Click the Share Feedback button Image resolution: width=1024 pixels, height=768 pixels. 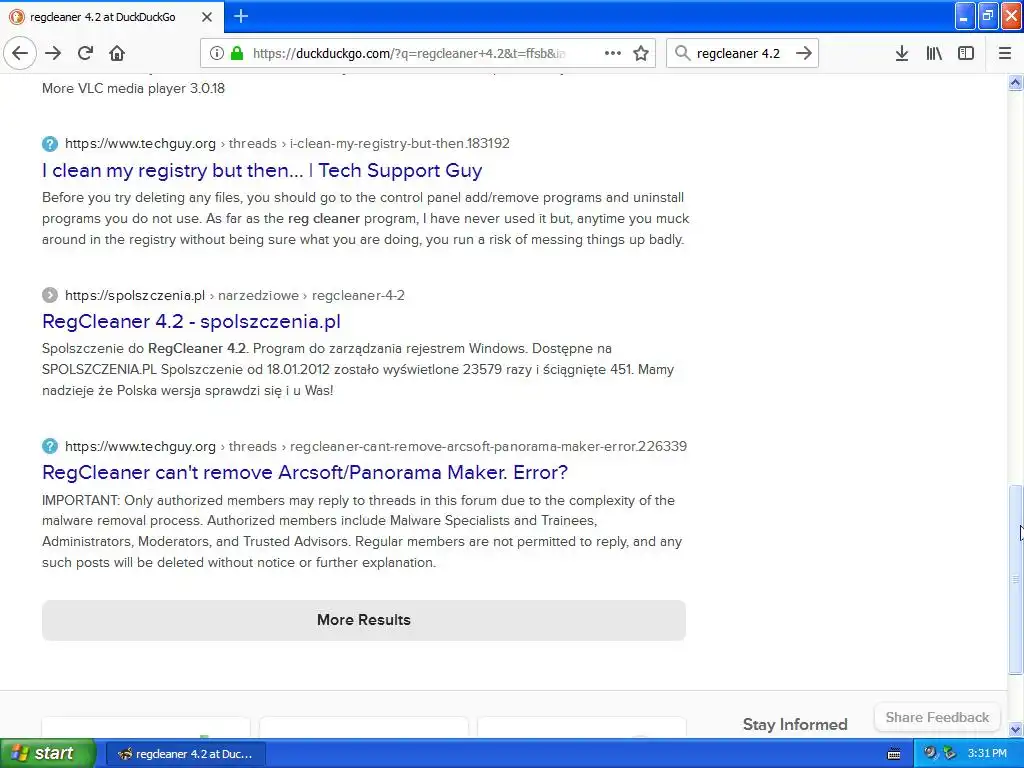937,717
